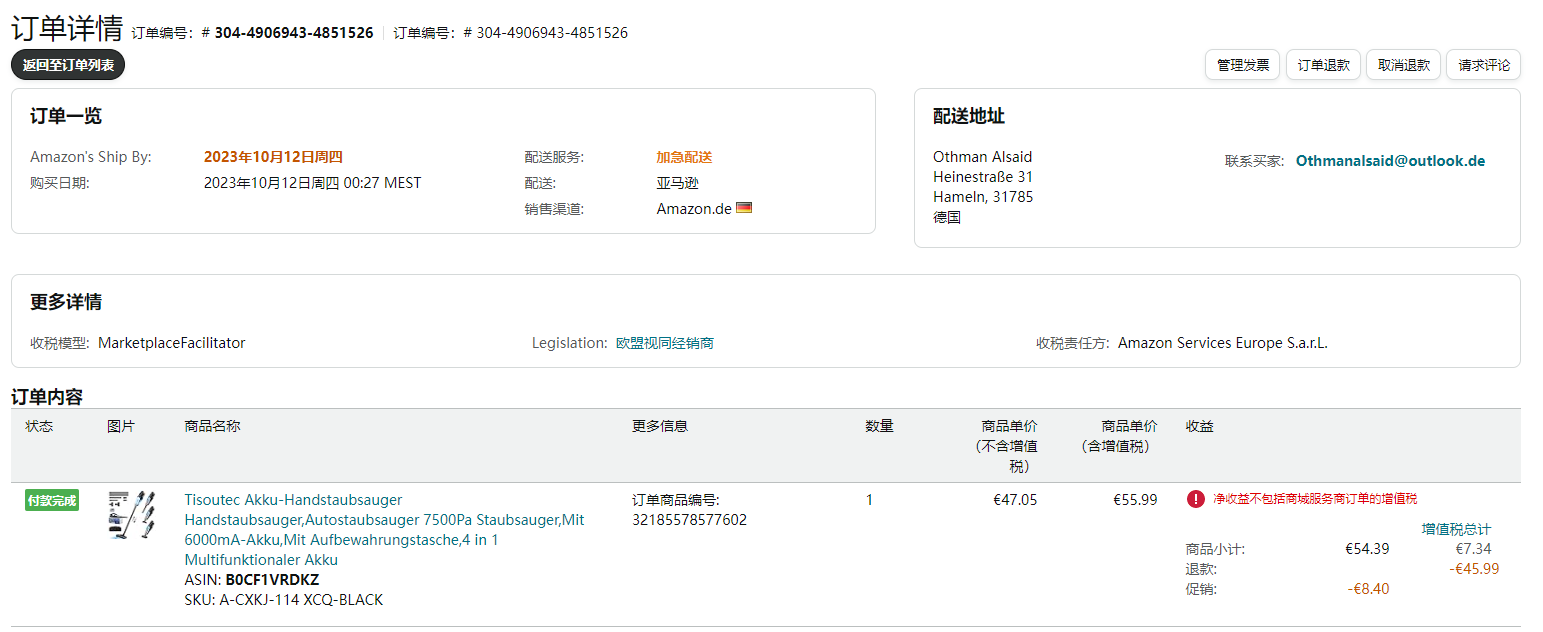Viewport: 1543px width, 632px height.
Task: Open the vacuum cleaner product thumbnail
Action: click(x=132, y=515)
